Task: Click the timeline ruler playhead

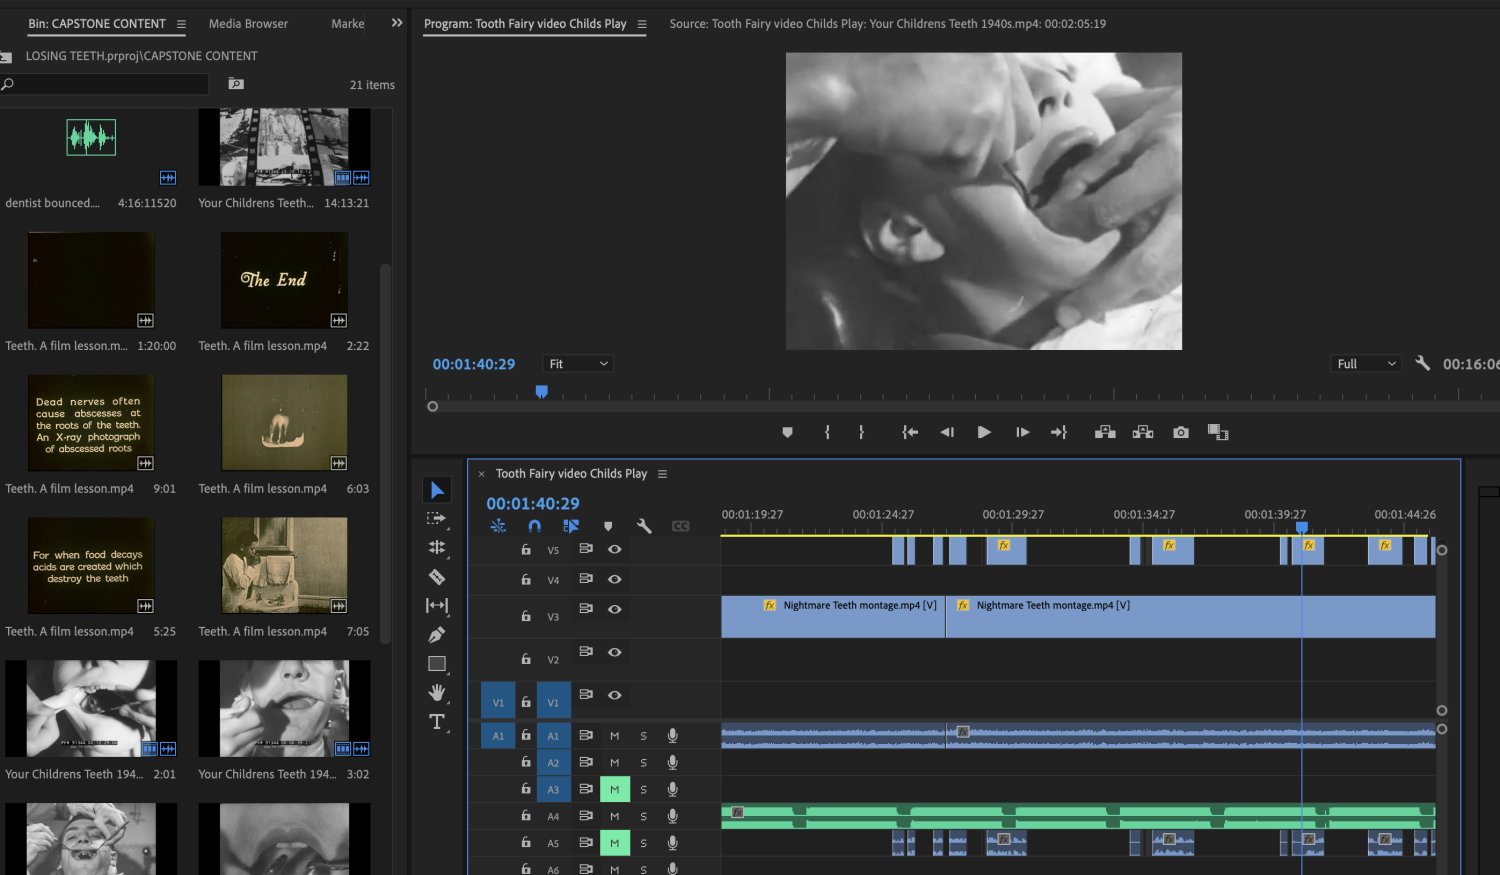Action: [x=1302, y=528]
